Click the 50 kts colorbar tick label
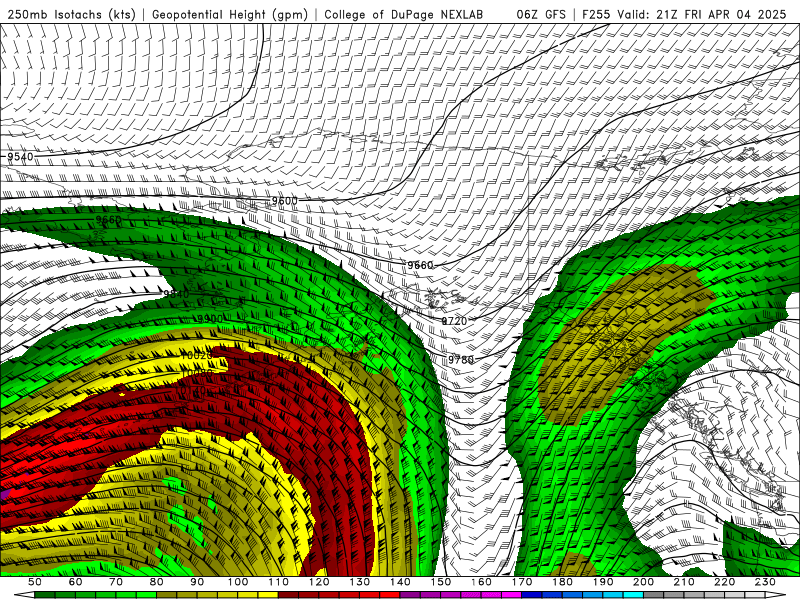Viewport: 800px width, 600px height. tap(35, 582)
